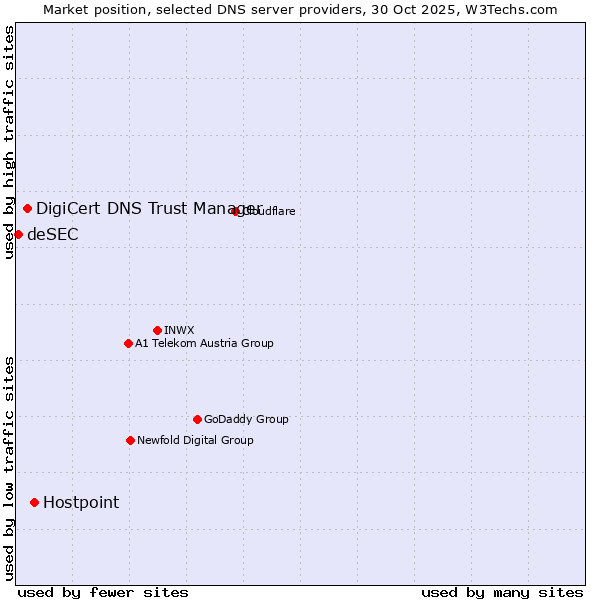The height and width of the screenshot is (600, 600).
Task: Click the red deSEC data point
Action: coord(18,234)
